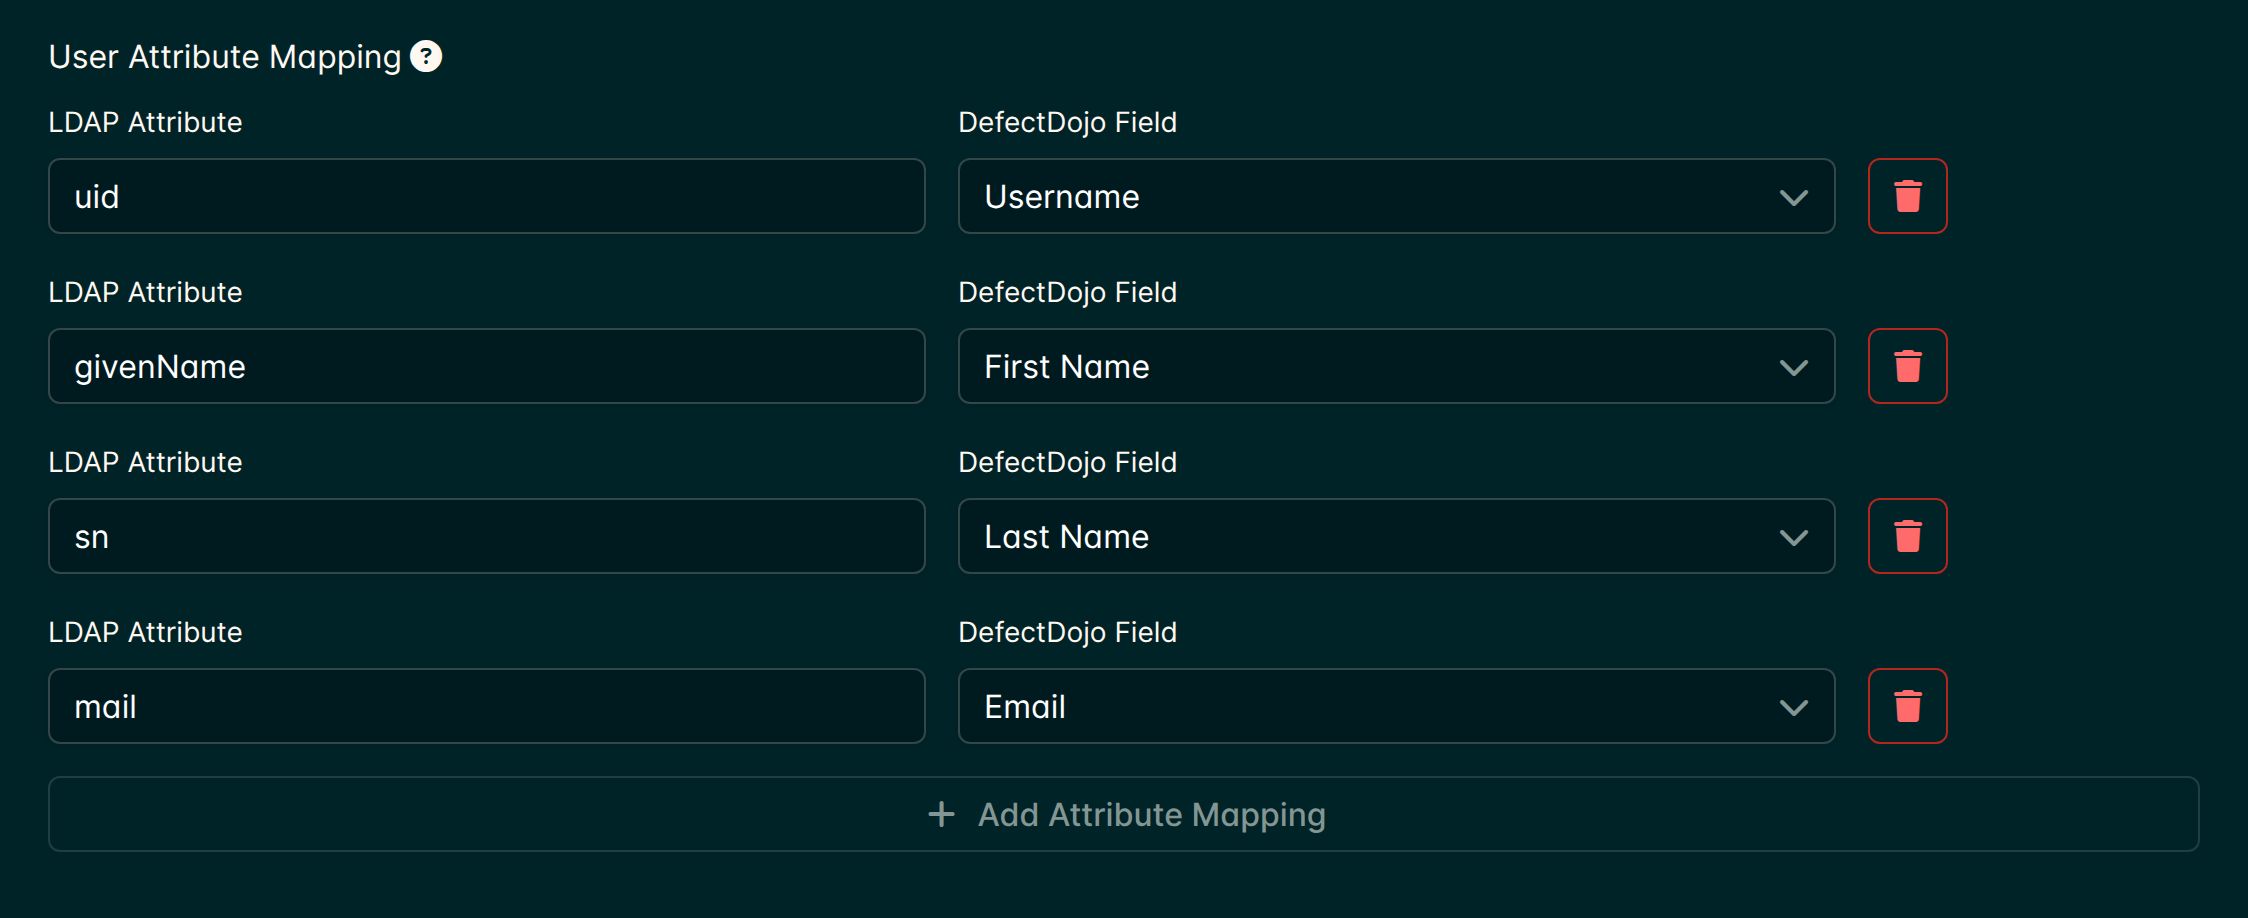Open the Username DefectDojo Field dropdown
2248x918 pixels.
click(x=1396, y=196)
